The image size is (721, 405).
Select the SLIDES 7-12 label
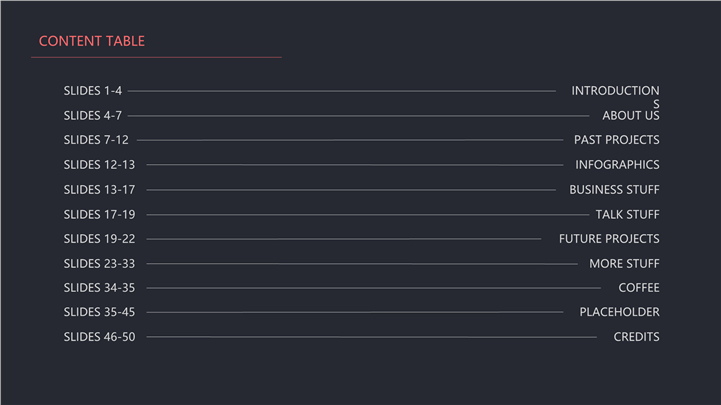click(x=96, y=140)
